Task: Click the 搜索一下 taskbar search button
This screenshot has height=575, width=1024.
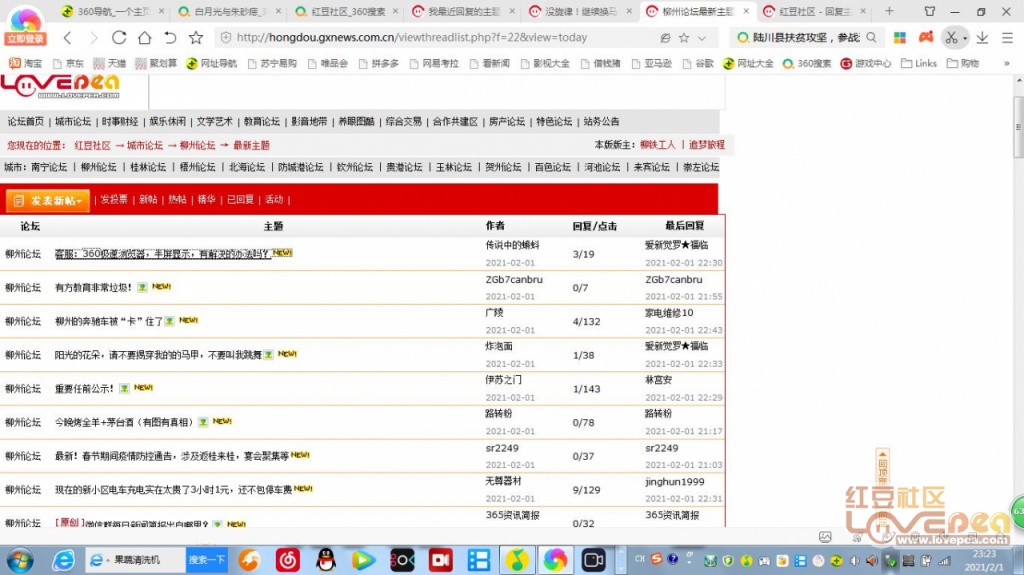Action: (x=206, y=560)
